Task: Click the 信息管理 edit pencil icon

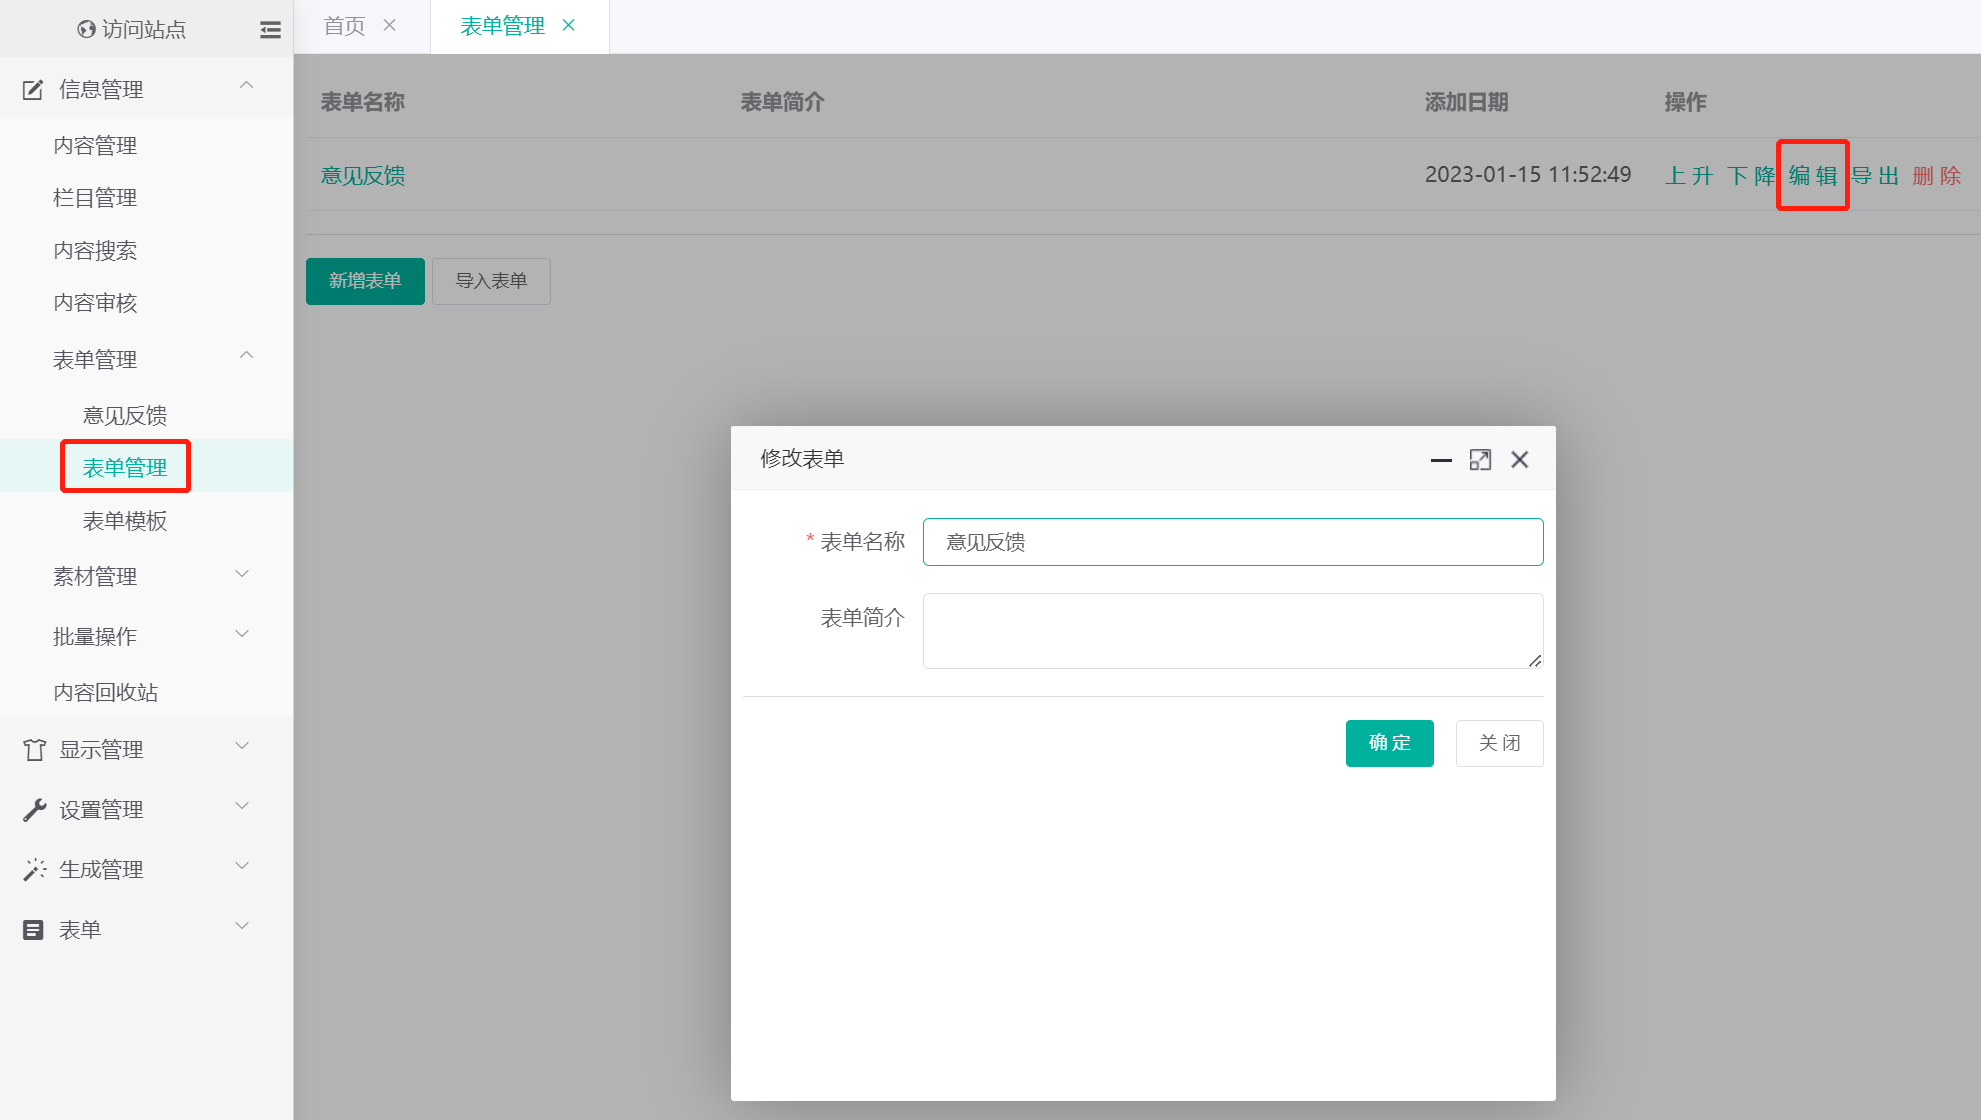Action: 33,90
